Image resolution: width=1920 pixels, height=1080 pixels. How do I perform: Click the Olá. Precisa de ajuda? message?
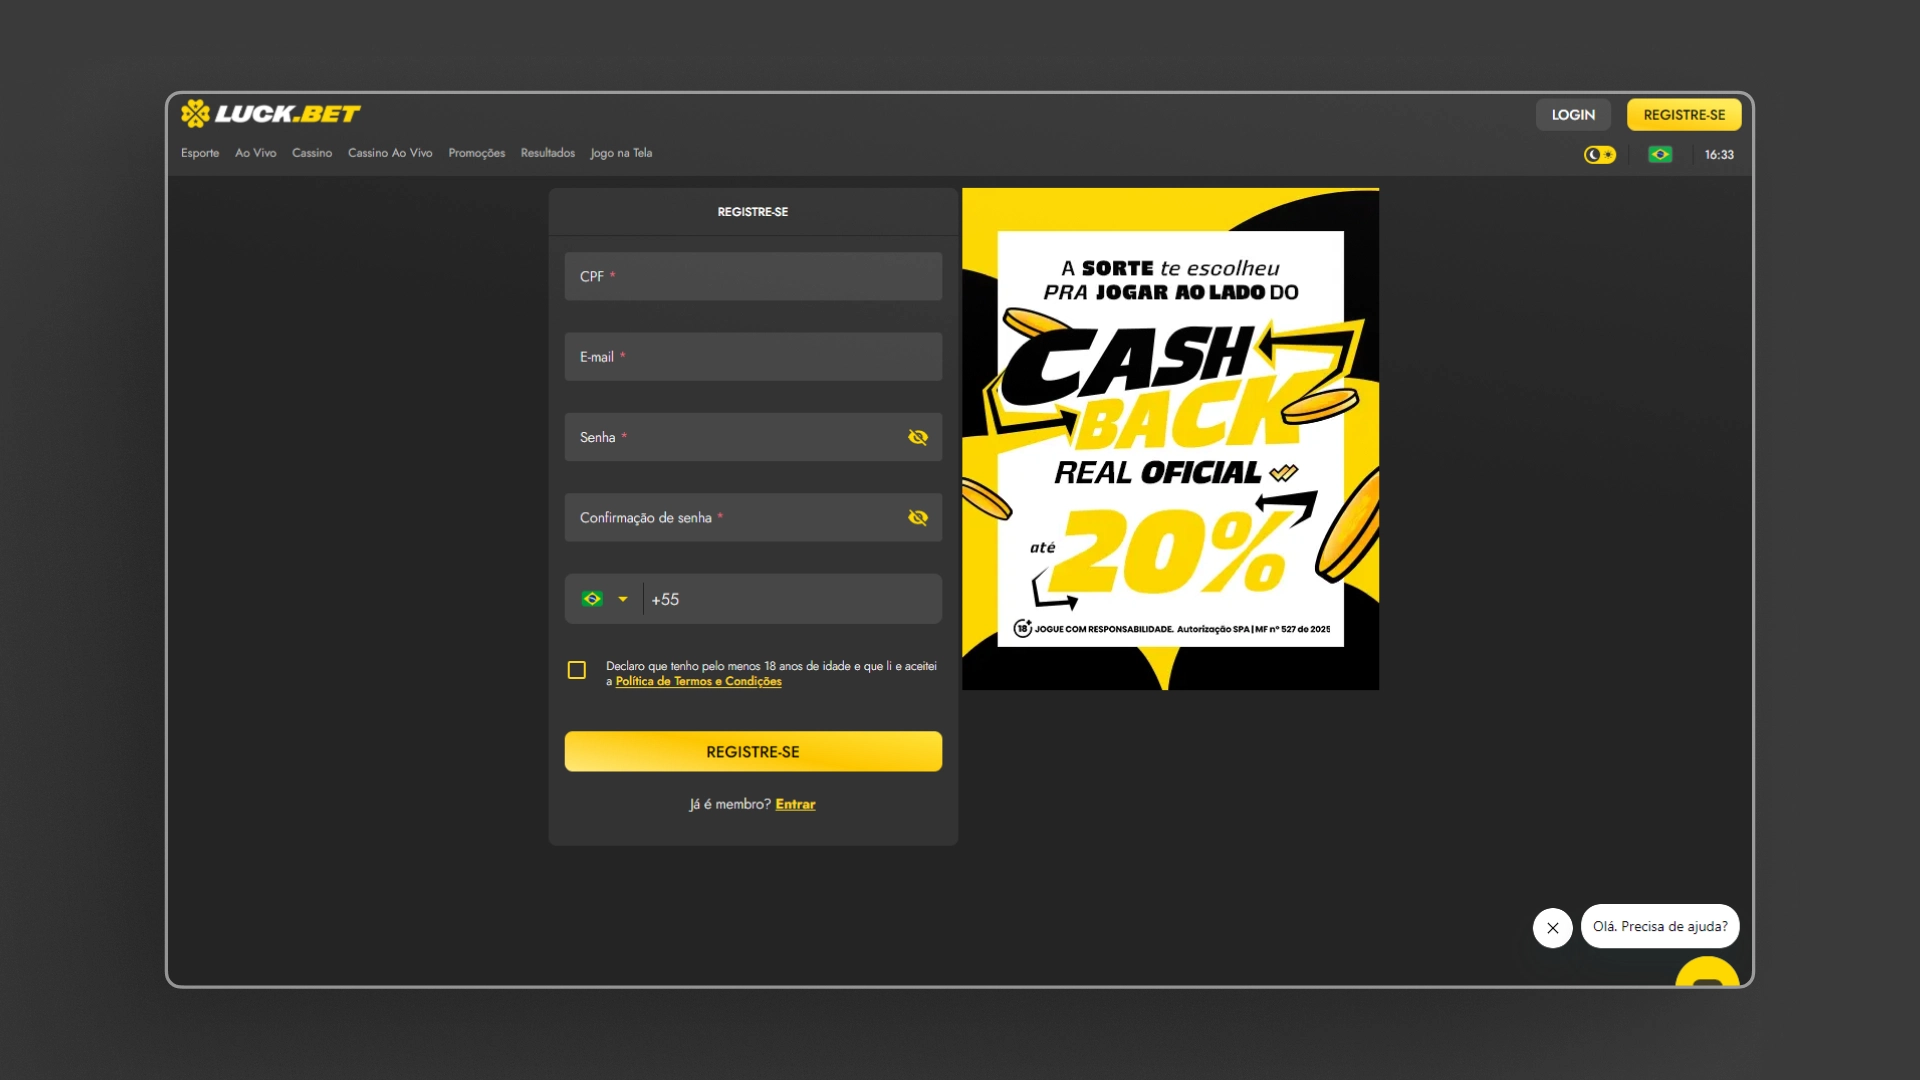pyautogui.click(x=1660, y=927)
